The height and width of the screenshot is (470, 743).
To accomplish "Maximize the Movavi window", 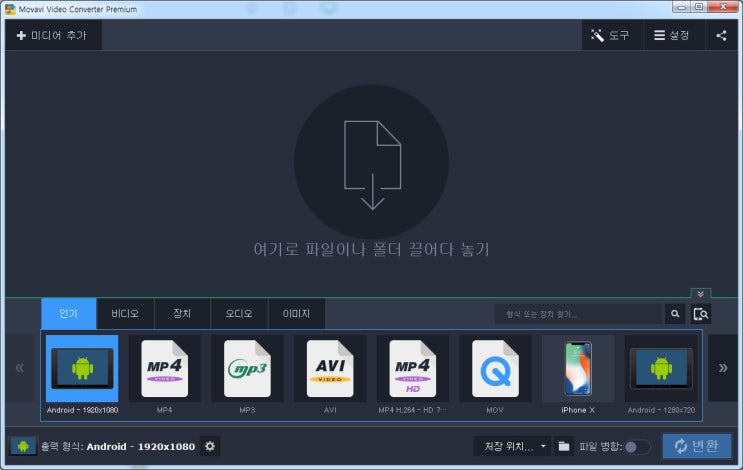I will click(x=699, y=7).
